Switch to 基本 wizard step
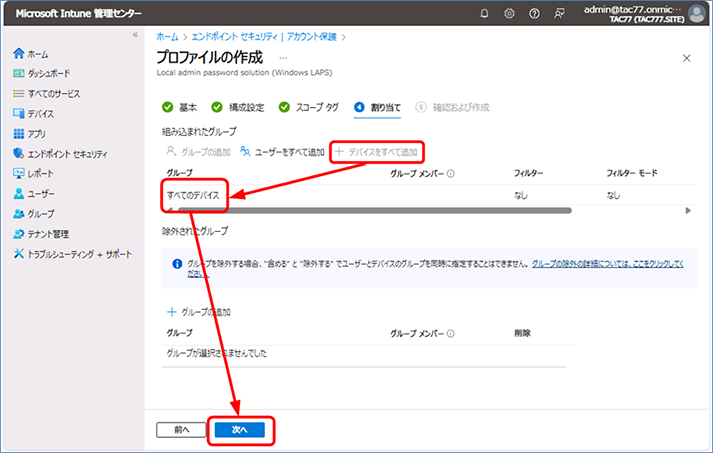713x453 pixels. click(180, 107)
